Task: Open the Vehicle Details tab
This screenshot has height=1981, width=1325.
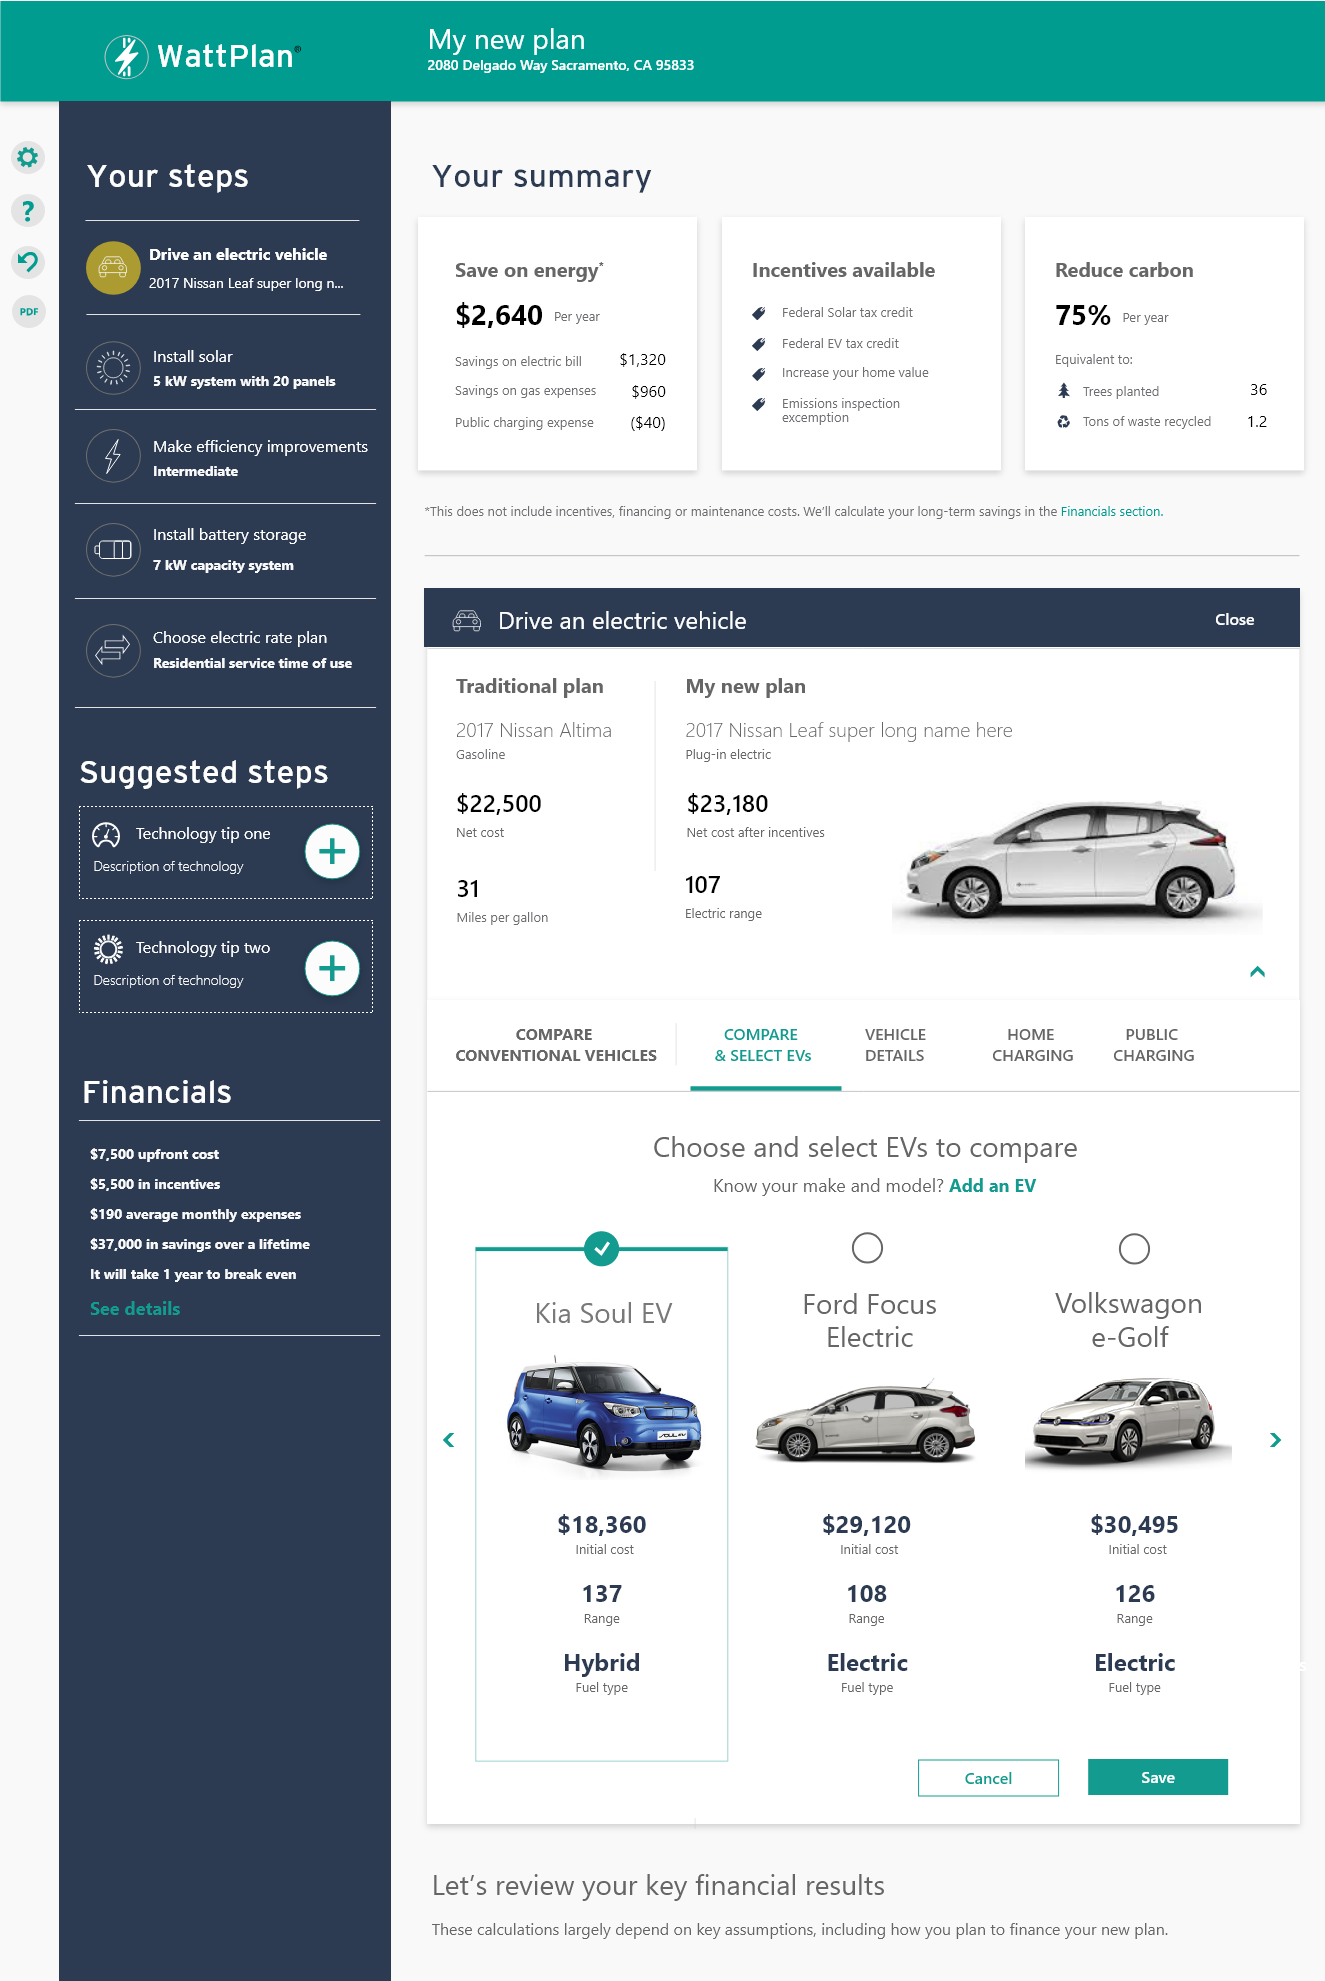Action: pos(895,1045)
